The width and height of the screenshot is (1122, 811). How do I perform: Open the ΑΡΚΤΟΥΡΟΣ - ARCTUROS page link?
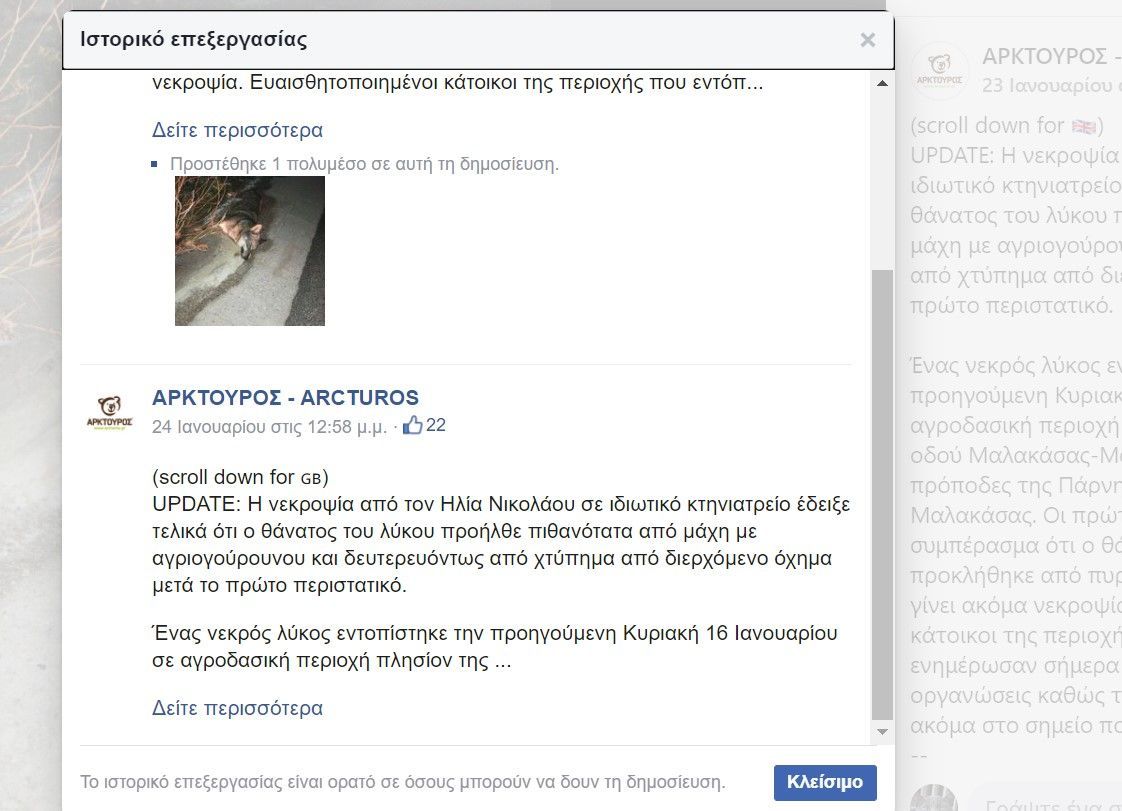pos(285,398)
